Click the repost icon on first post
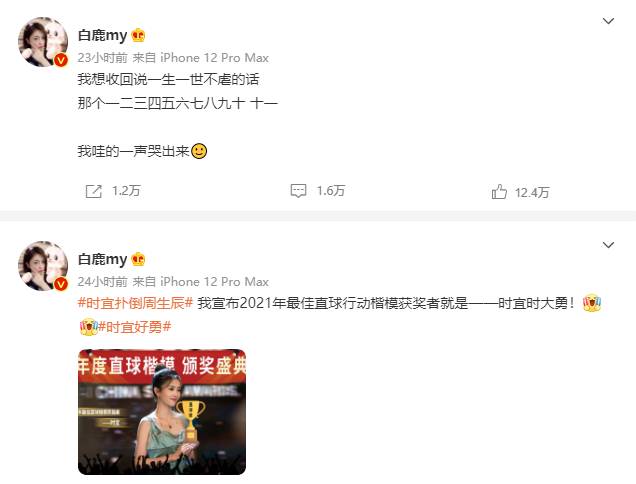This screenshot has height=484, width=636. [94, 191]
